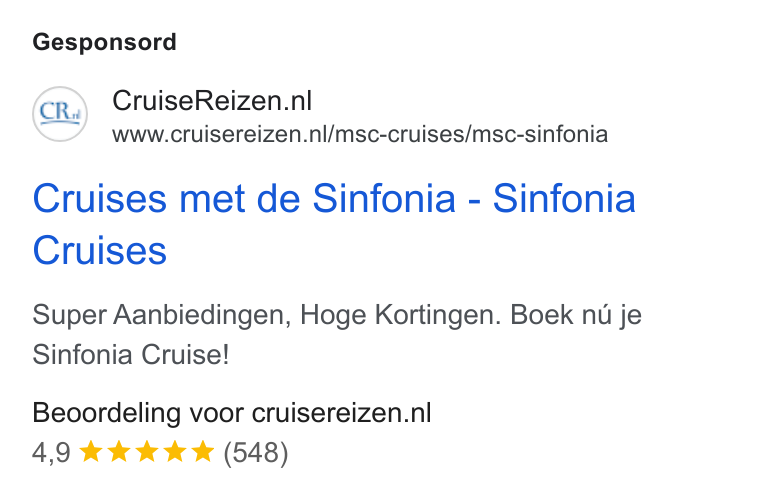Click the second 'Sinfonia' in the headline's first line
Viewport: 760px width, 496px height.
point(564,198)
